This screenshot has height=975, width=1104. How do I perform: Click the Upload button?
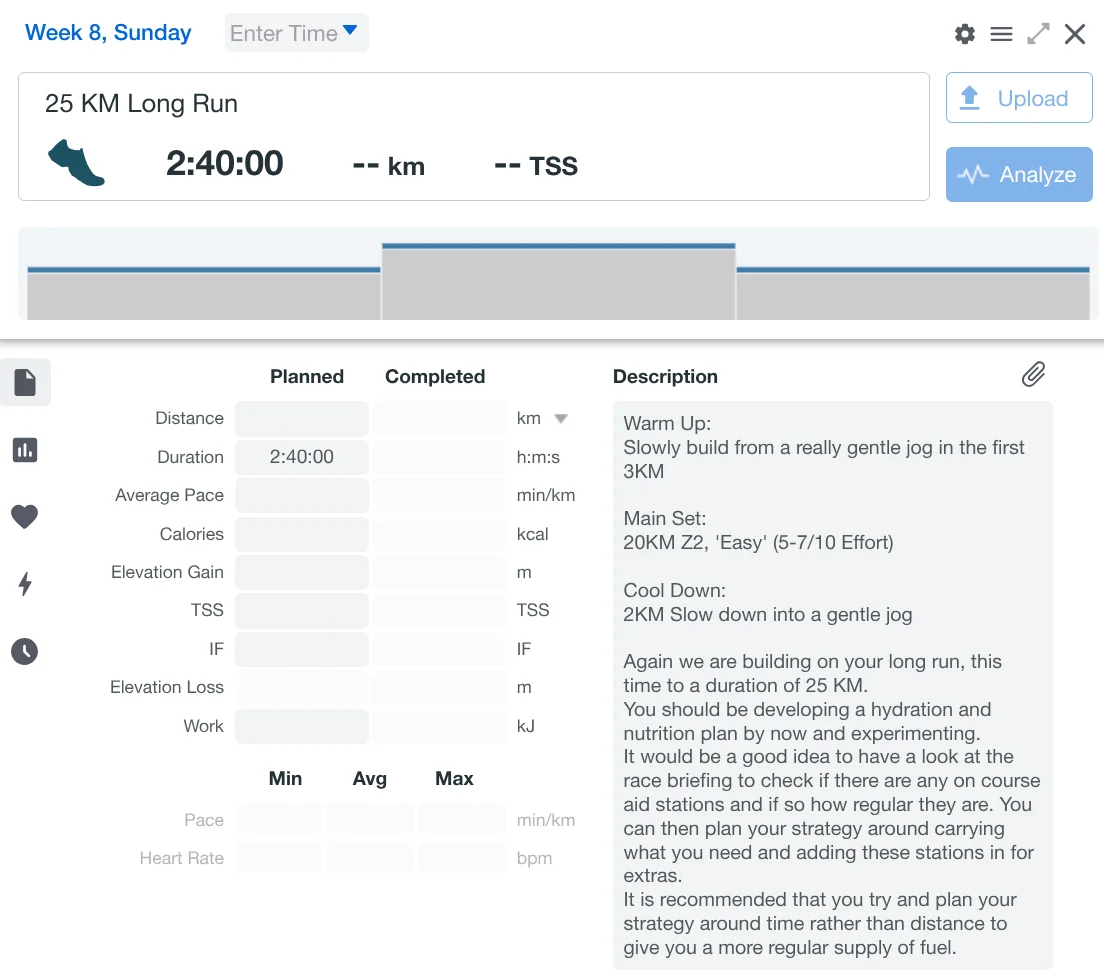pyautogui.click(x=1018, y=98)
